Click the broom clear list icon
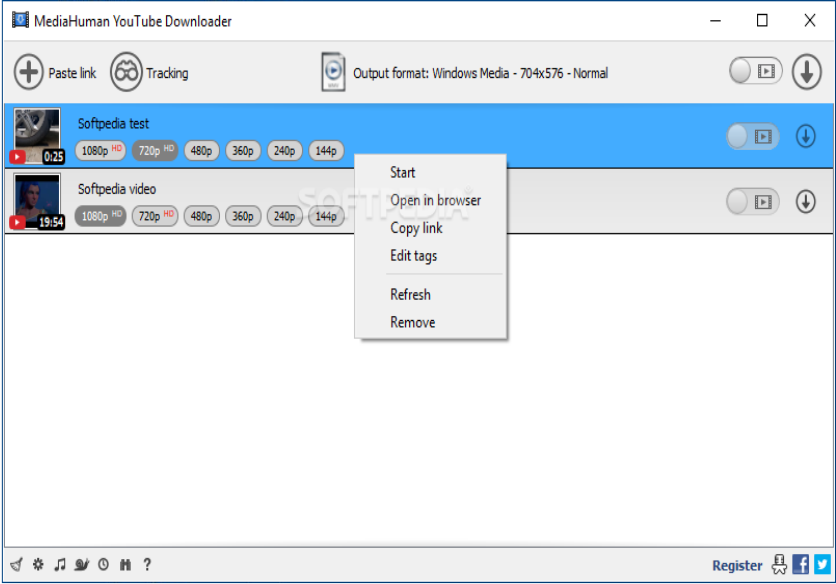This screenshot has height=584, width=836. [17, 564]
